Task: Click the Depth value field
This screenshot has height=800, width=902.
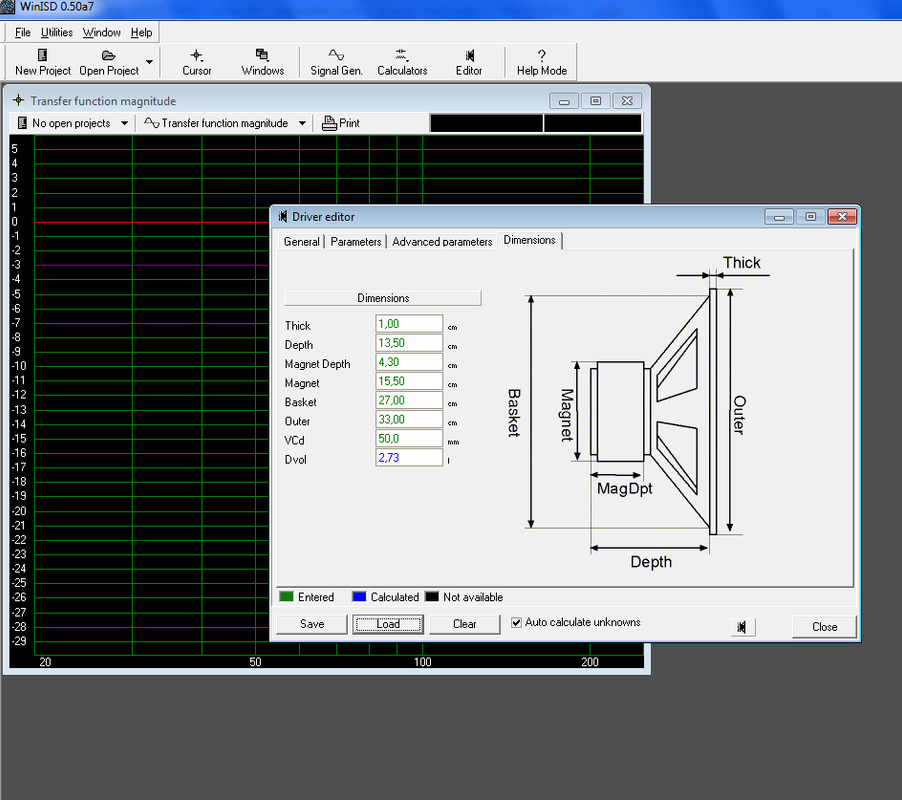Action: tap(409, 343)
